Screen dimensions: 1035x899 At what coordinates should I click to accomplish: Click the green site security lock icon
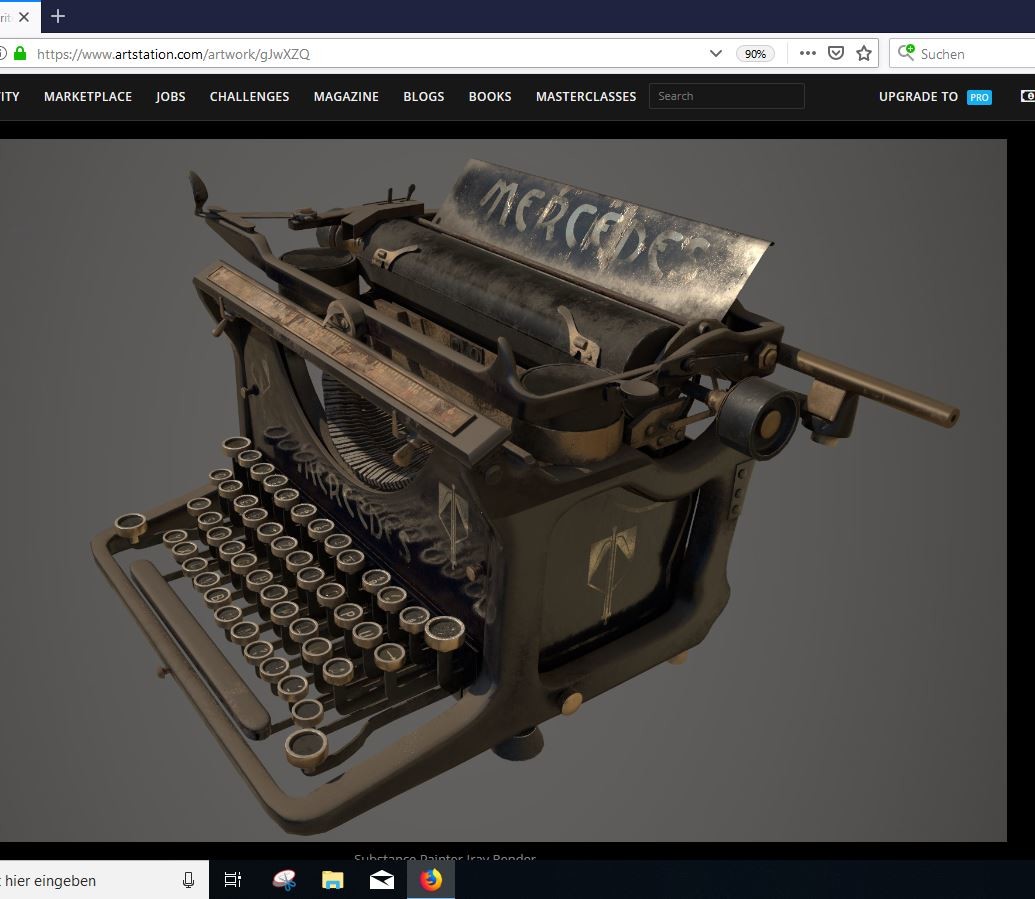[22, 53]
